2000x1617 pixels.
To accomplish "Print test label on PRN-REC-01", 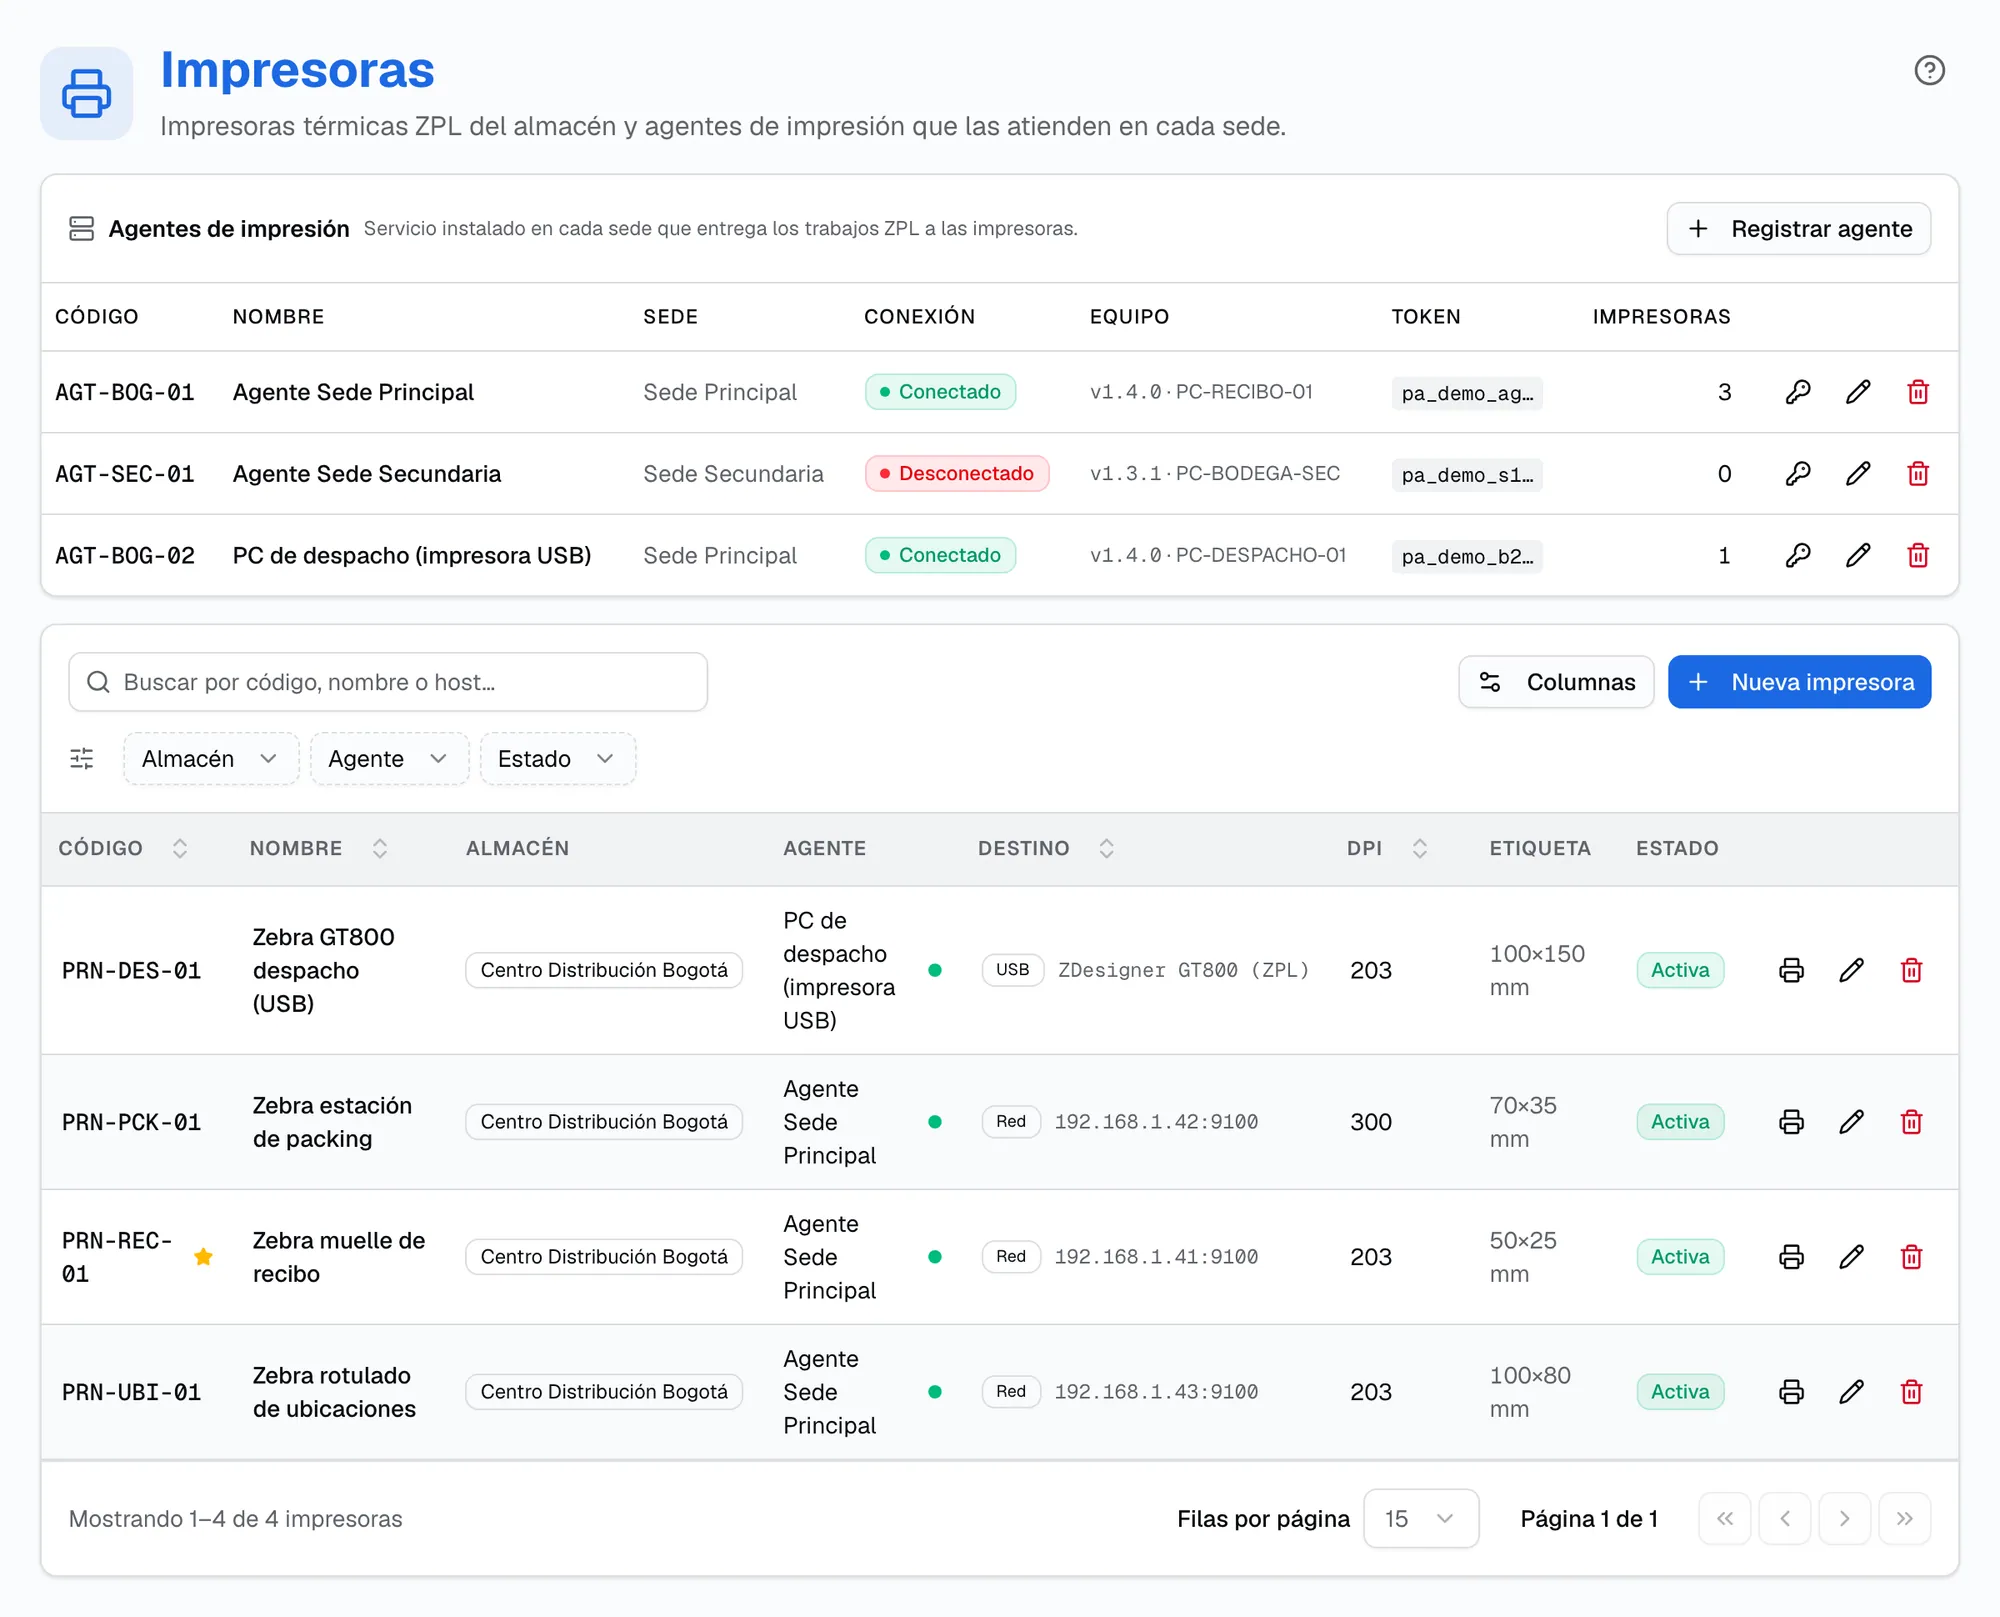I will pyautogui.click(x=1792, y=1257).
